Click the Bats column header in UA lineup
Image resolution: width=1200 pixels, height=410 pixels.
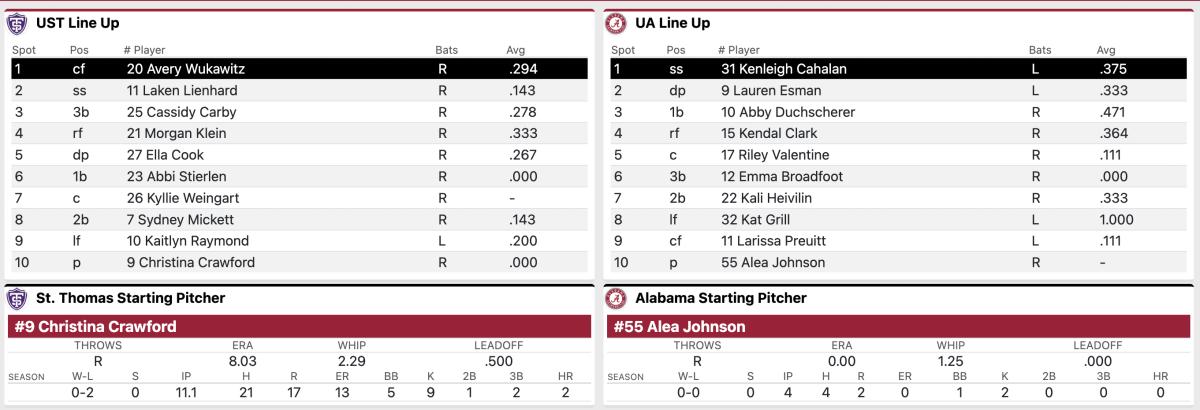(x=1040, y=49)
